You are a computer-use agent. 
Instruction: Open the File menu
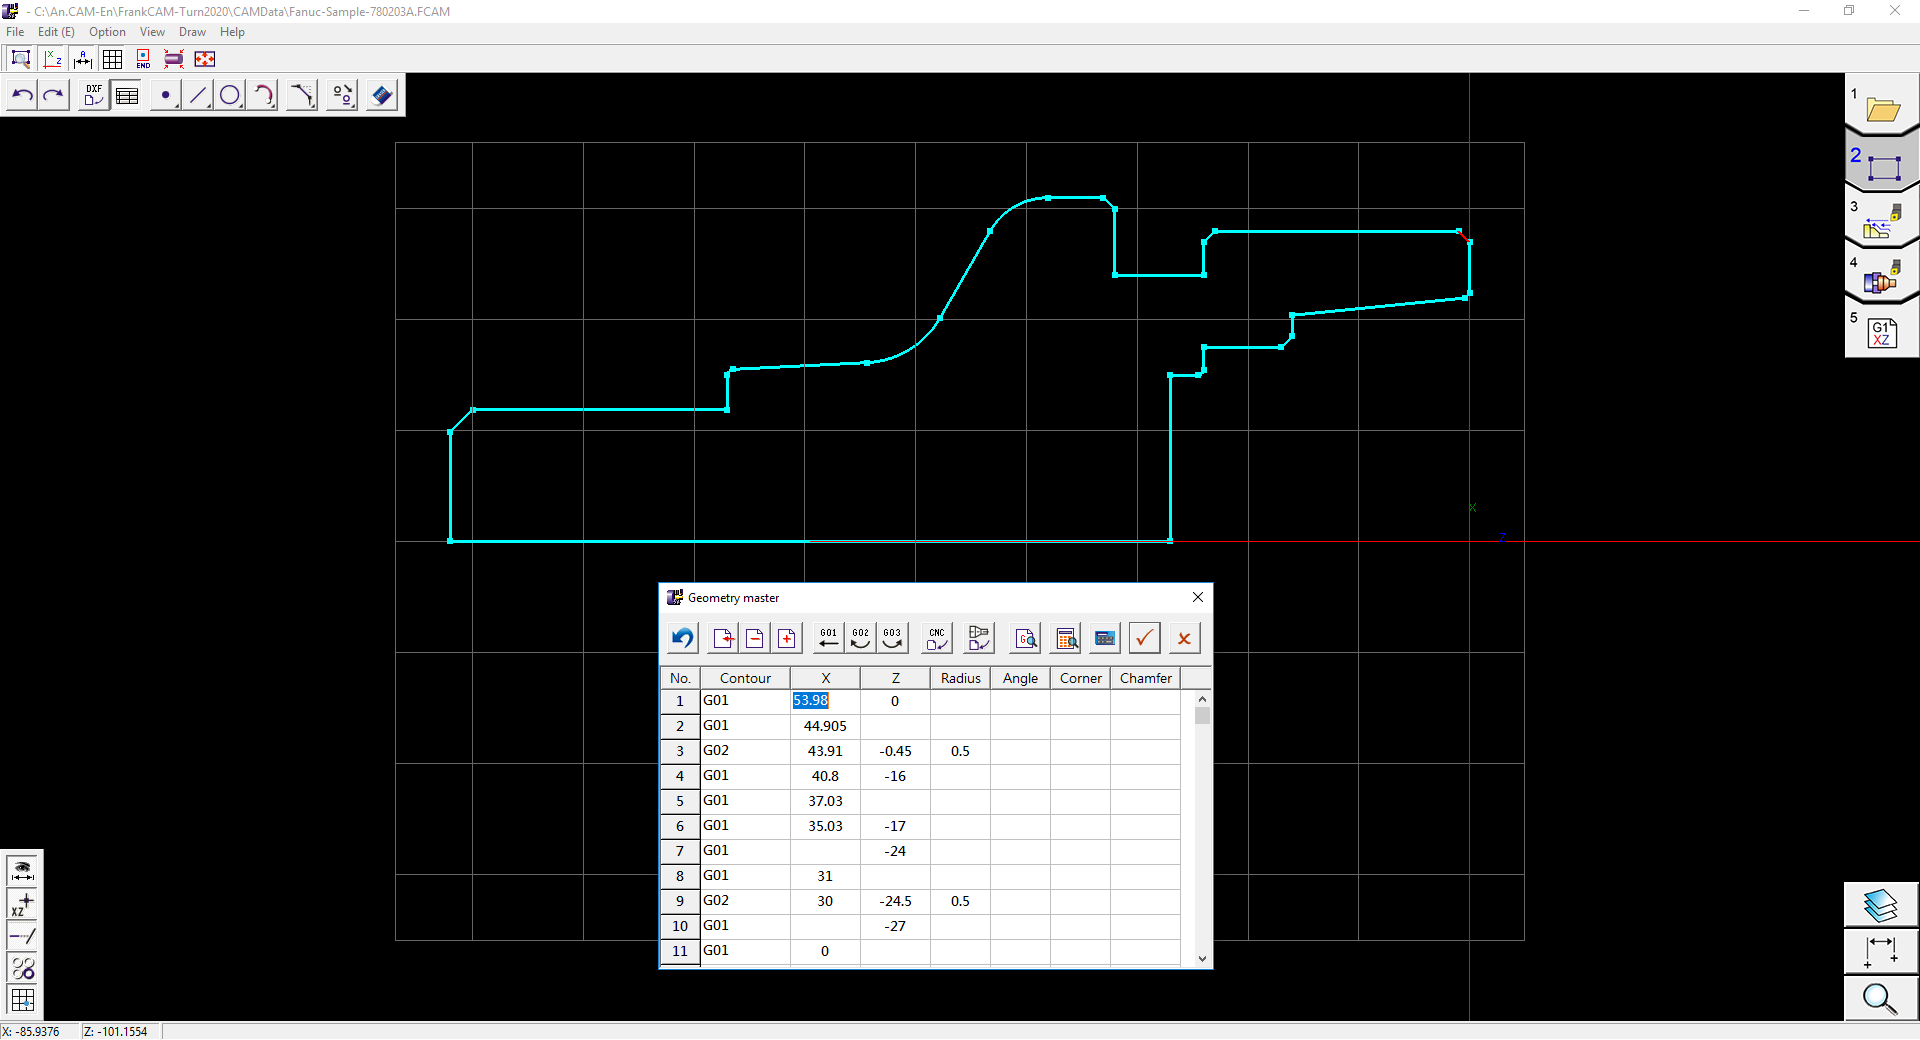point(15,32)
